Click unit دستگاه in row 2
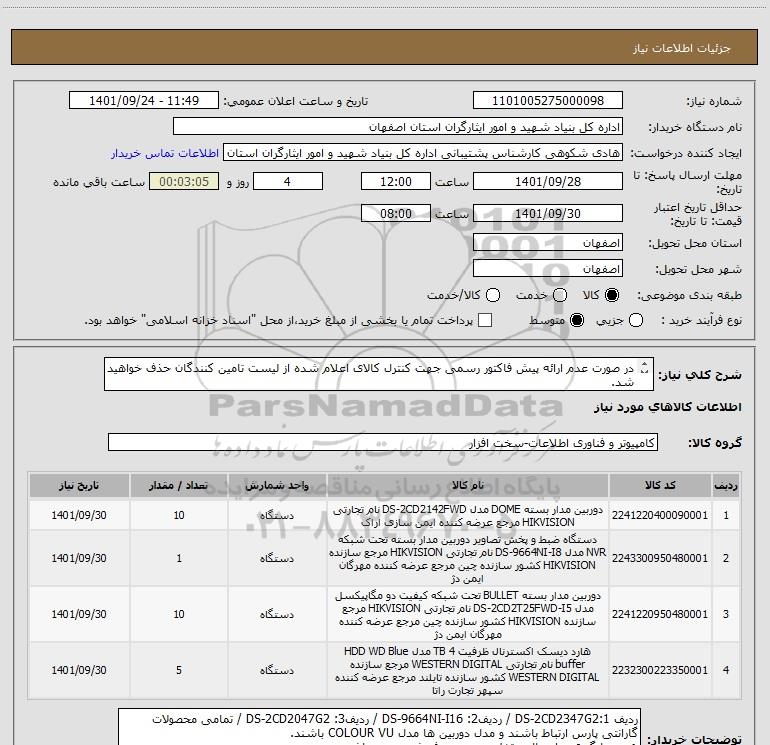This screenshot has width=770, height=745. point(277,558)
